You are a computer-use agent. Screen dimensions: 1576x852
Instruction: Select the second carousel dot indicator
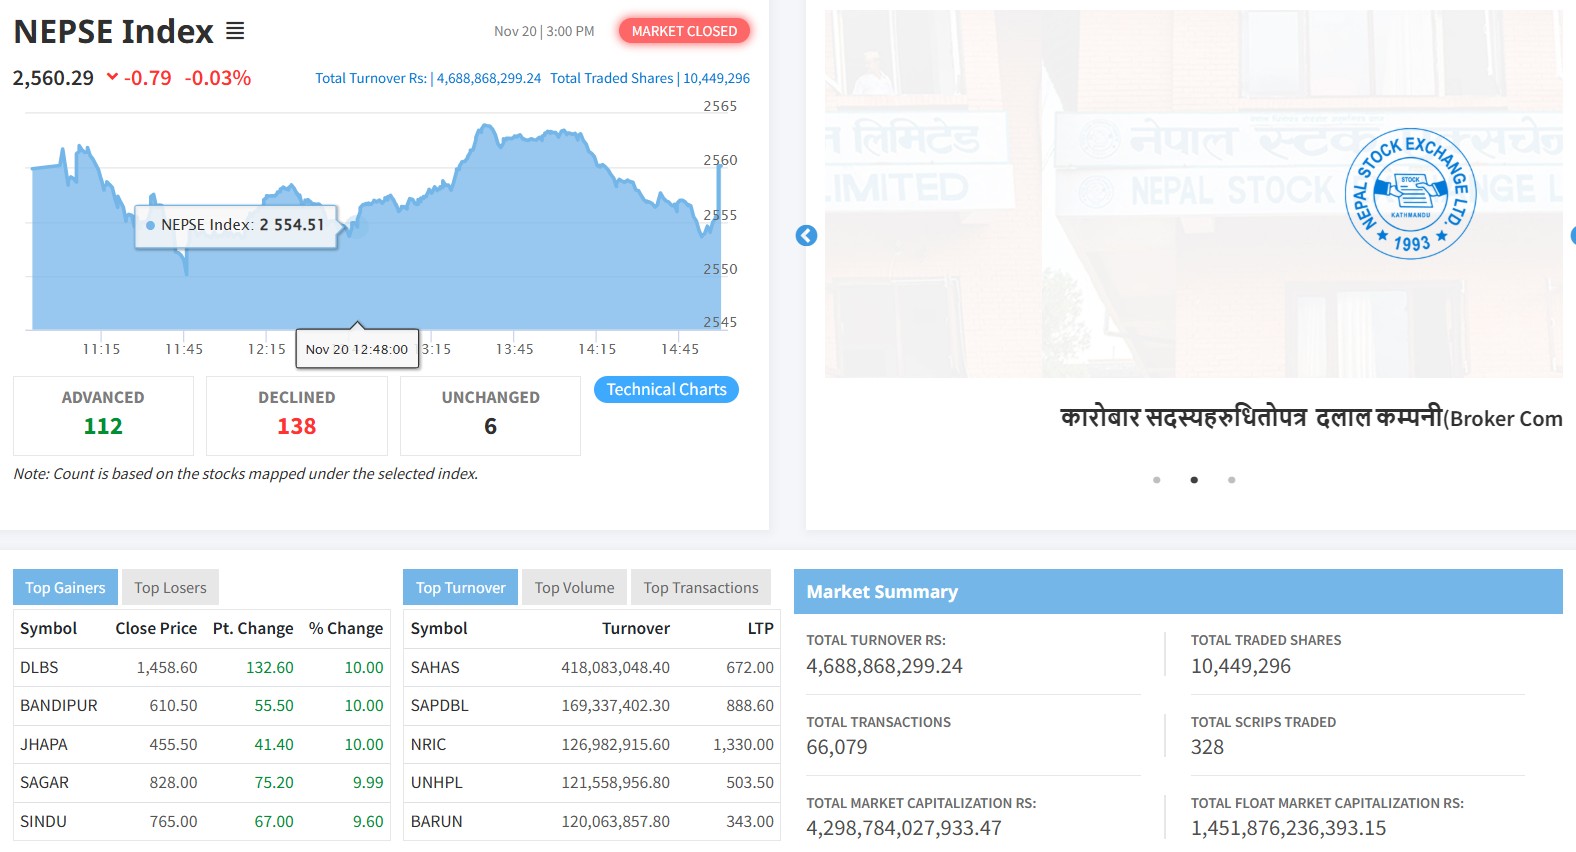pos(1194,480)
